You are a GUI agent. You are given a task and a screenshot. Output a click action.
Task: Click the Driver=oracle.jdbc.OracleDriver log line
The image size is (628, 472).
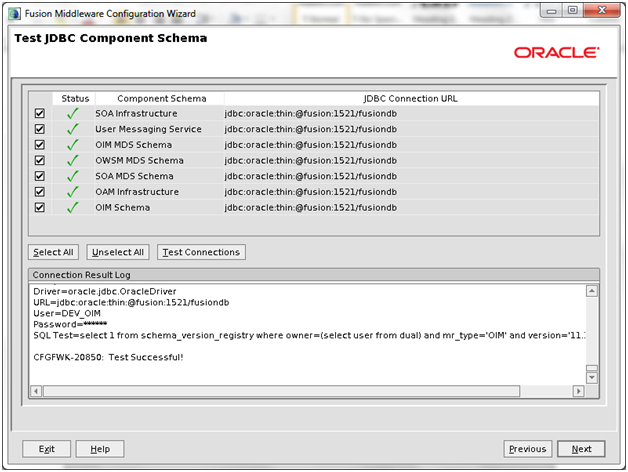105,291
